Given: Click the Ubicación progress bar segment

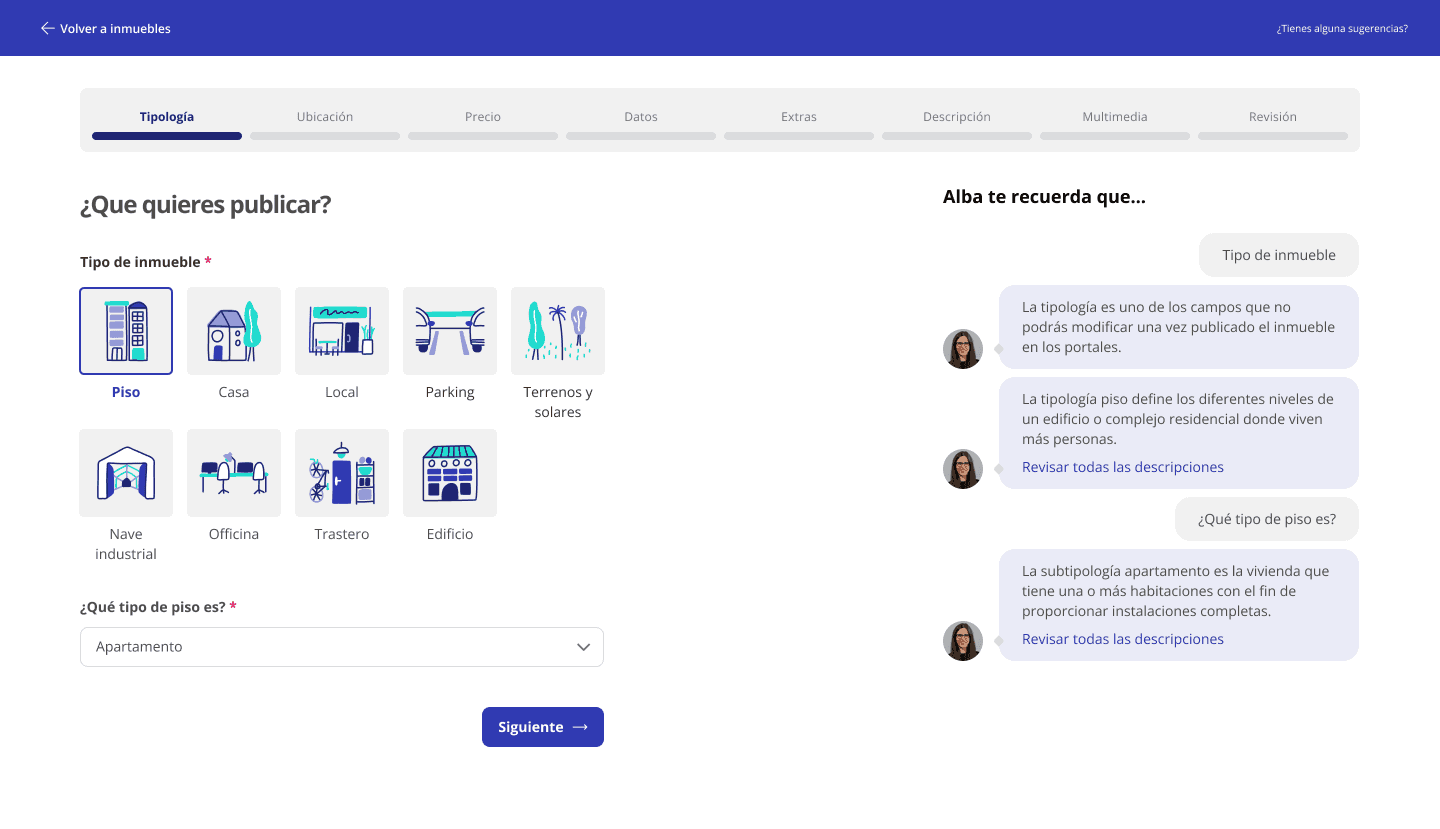Looking at the screenshot, I should point(325,136).
